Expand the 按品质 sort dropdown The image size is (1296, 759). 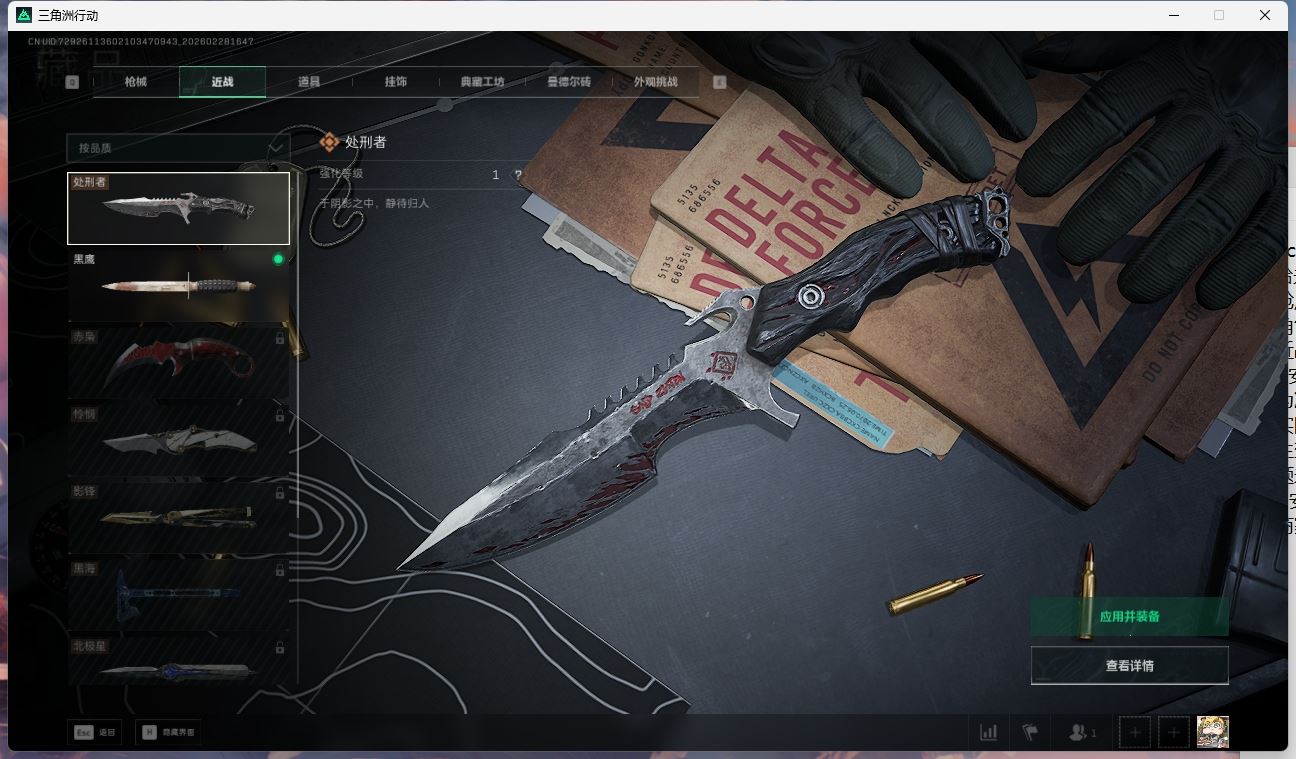click(x=177, y=148)
